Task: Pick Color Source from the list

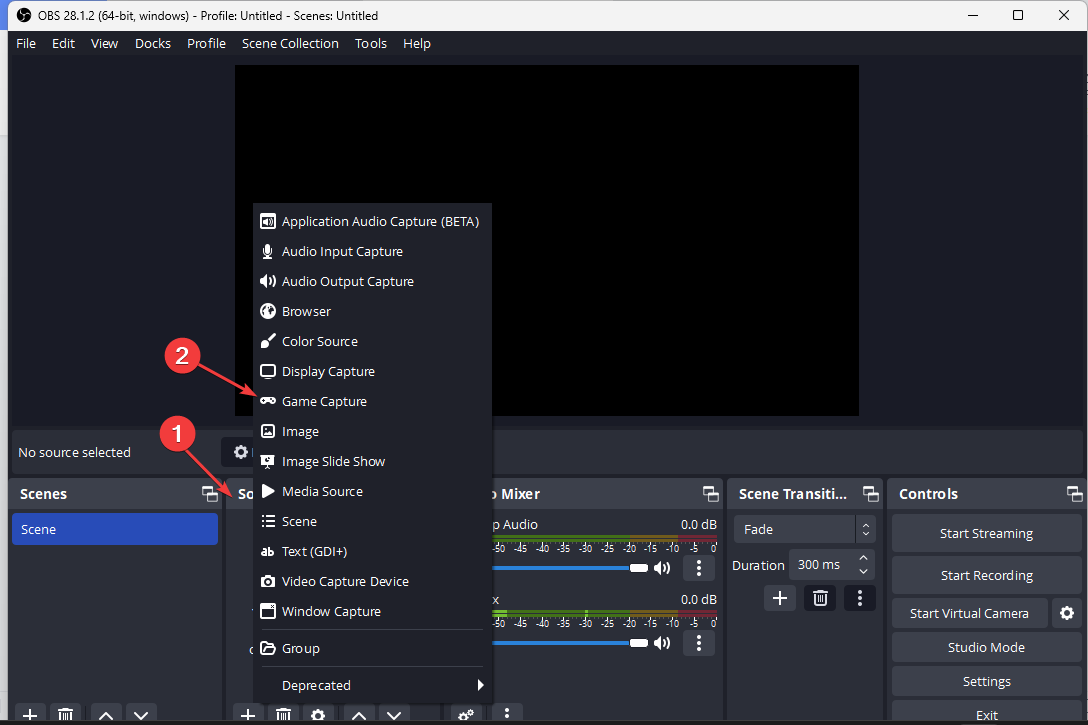Action: click(x=373, y=341)
